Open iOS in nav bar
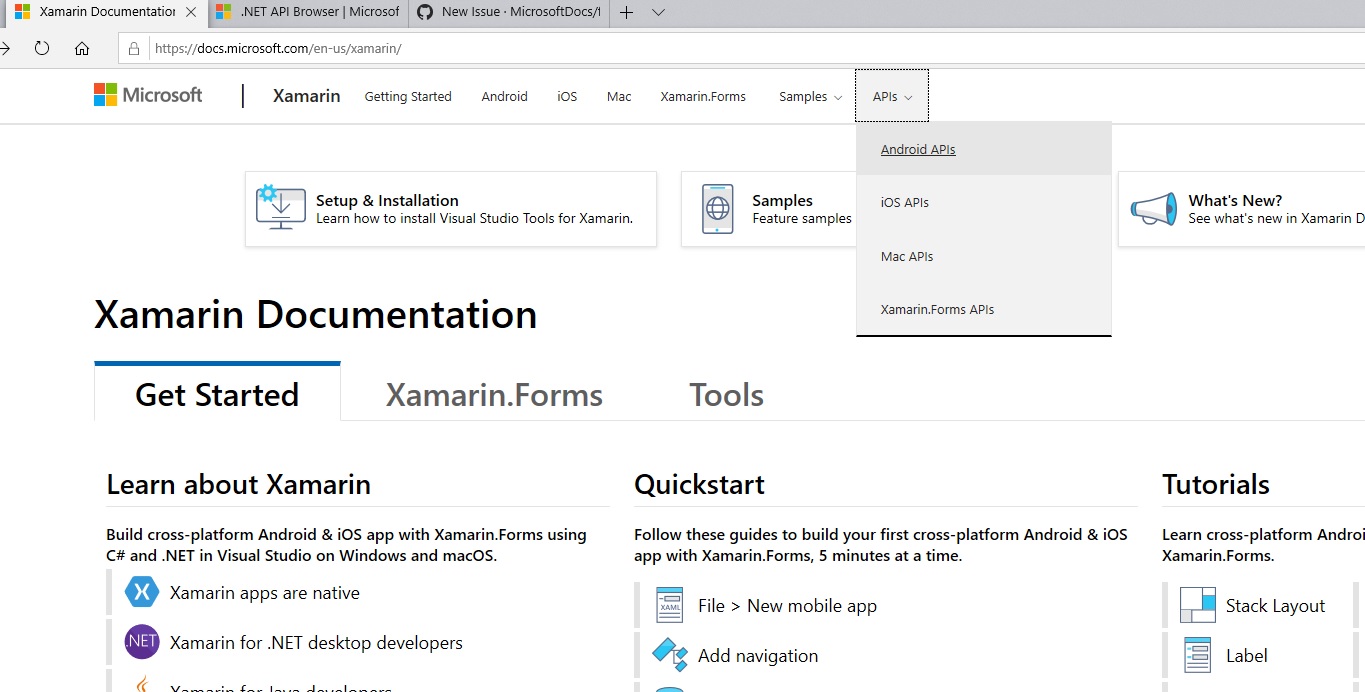Viewport: 1365px width, 692px height. point(567,97)
